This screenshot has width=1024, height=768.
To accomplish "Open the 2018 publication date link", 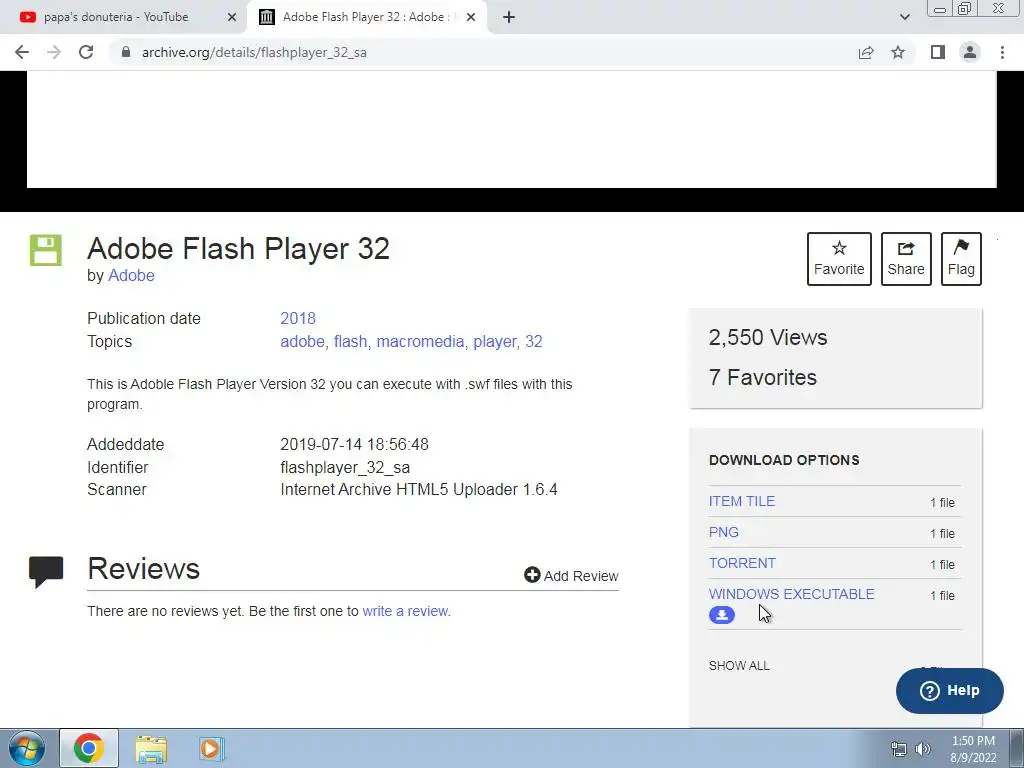I will click(298, 318).
